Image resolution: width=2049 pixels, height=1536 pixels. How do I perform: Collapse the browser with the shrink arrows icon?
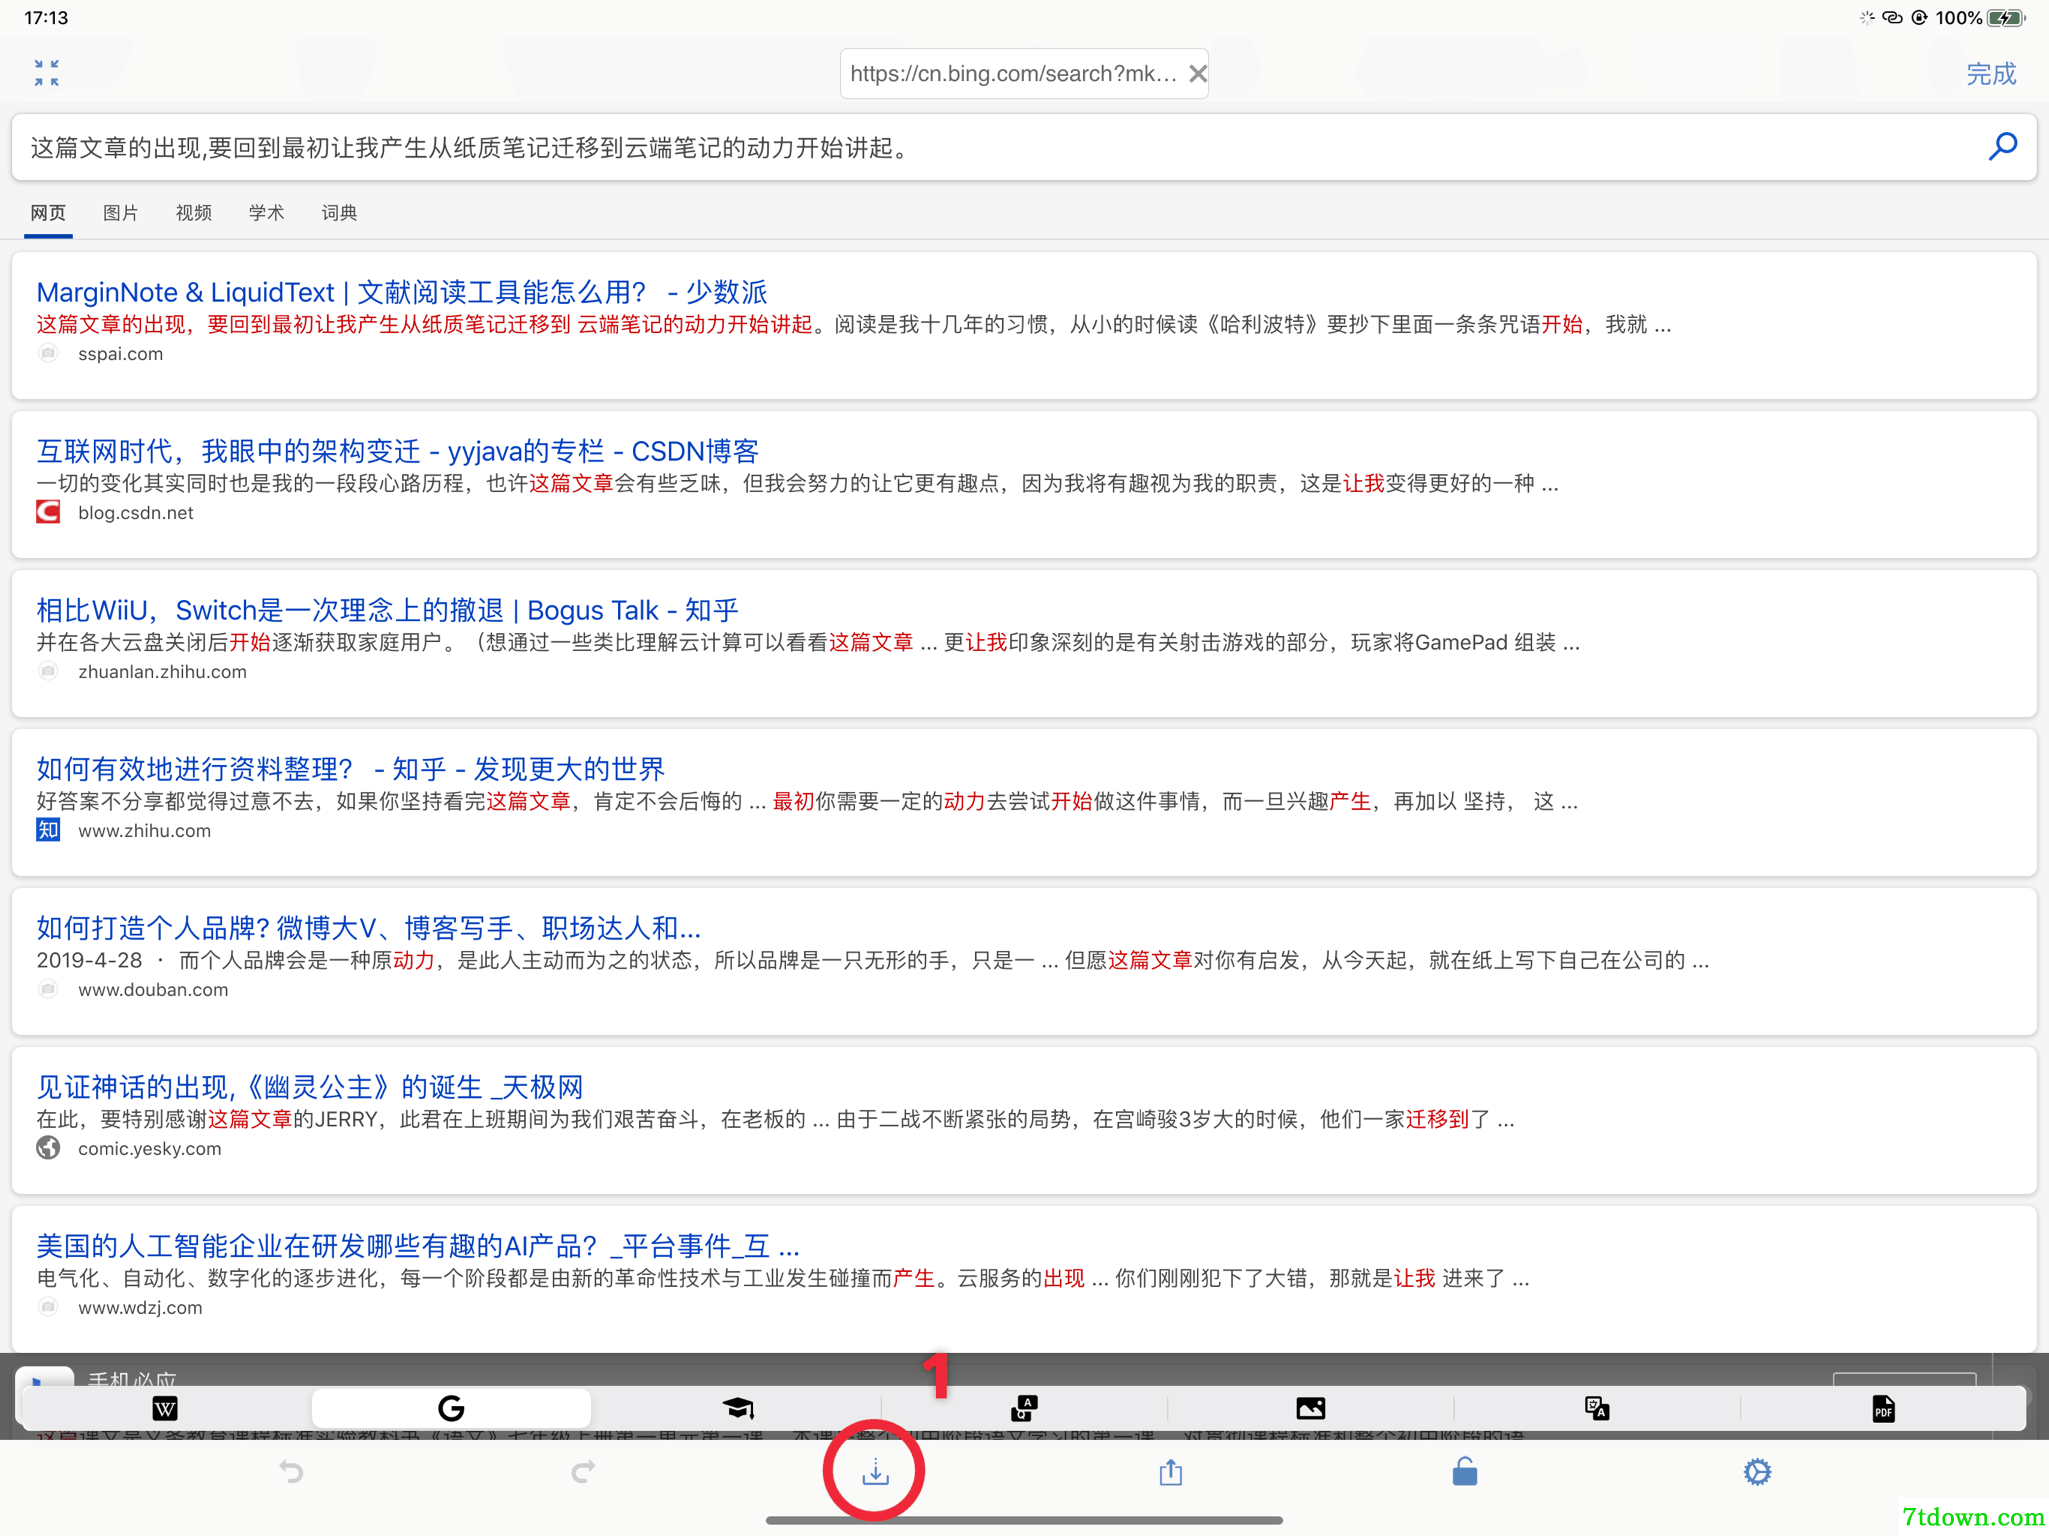[46, 73]
